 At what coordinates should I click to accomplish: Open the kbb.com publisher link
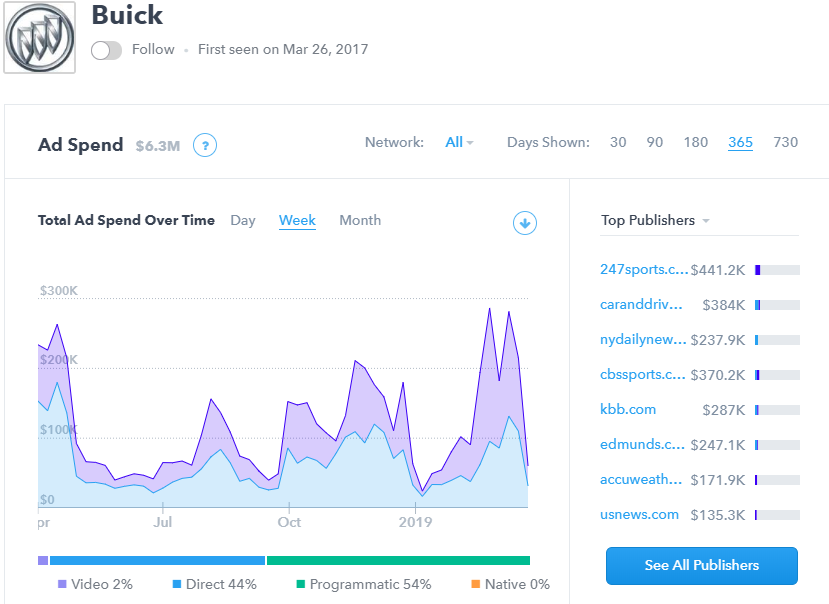pos(628,409)
